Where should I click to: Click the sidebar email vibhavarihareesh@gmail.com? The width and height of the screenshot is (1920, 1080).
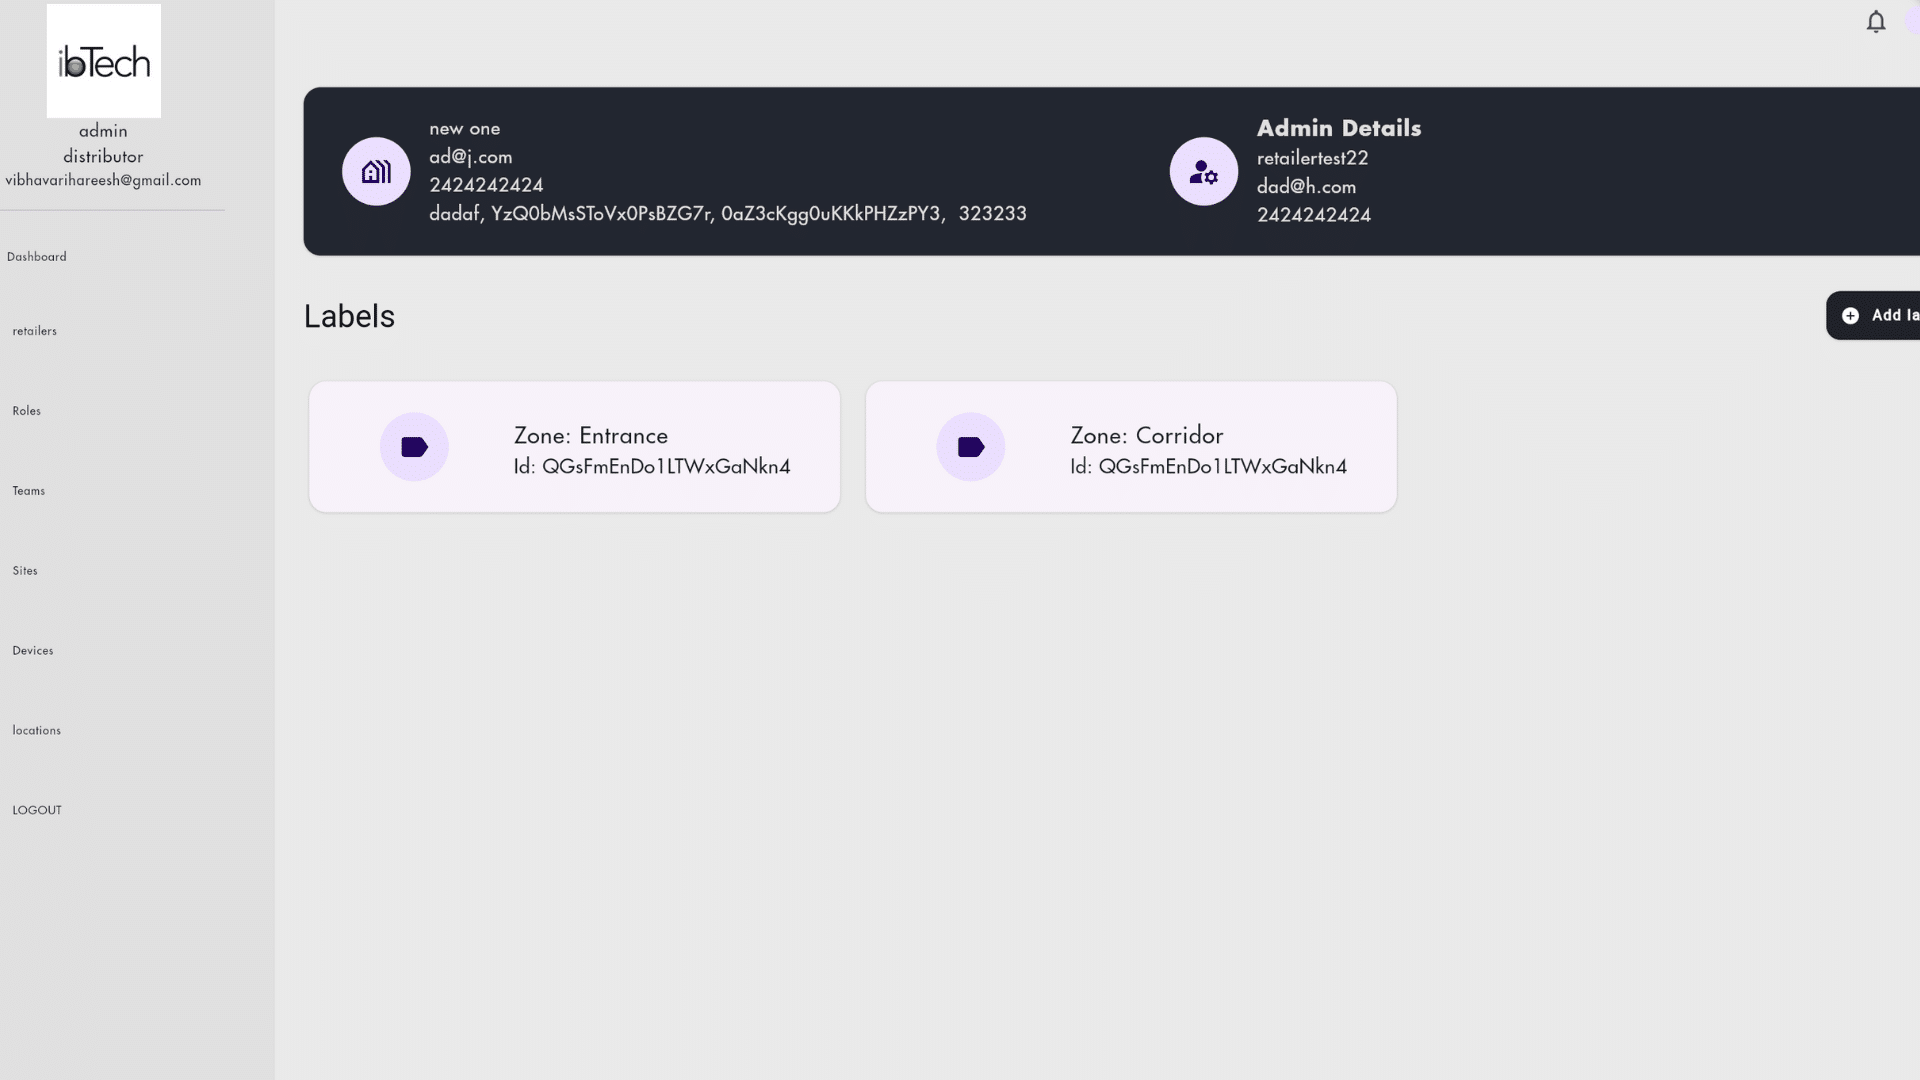(x=104, y=180)
